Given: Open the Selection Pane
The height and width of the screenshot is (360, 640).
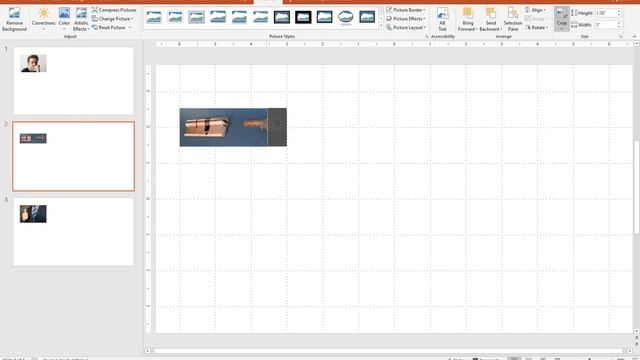Looking at the screenshot, I should click(x=513, y=20).
